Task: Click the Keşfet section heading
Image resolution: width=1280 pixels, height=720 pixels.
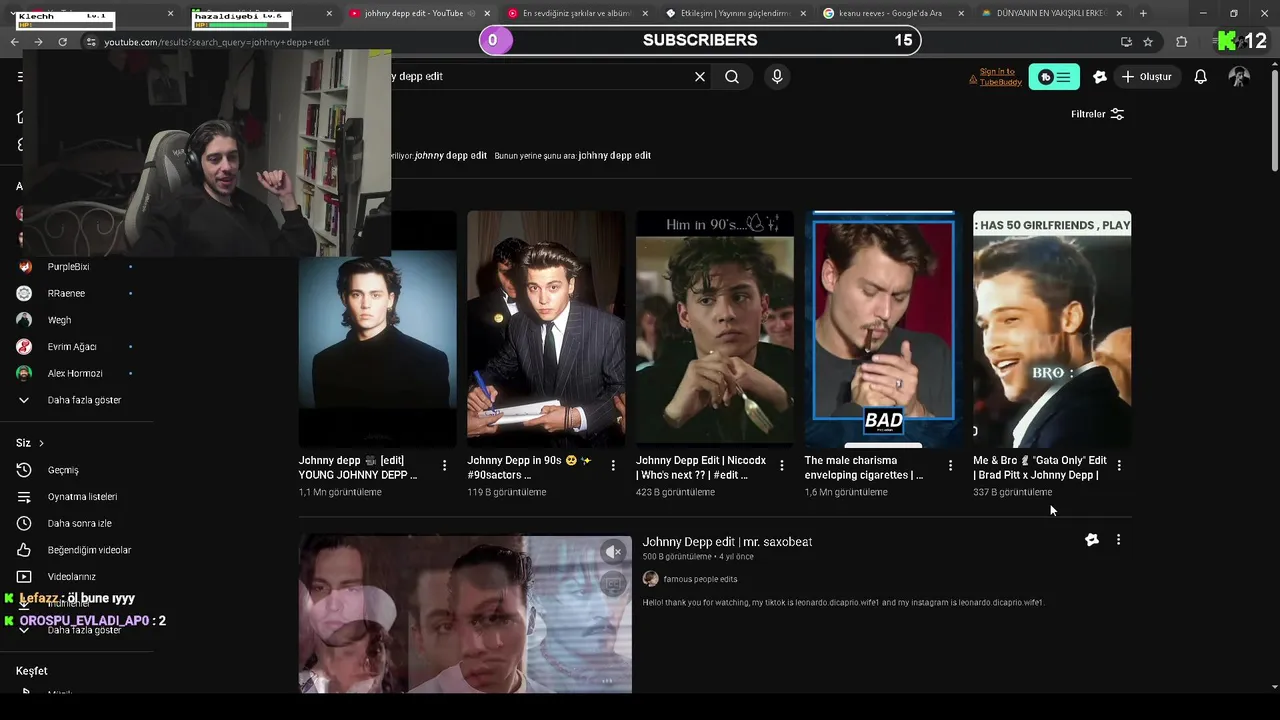Action: (x=32, y=671)
